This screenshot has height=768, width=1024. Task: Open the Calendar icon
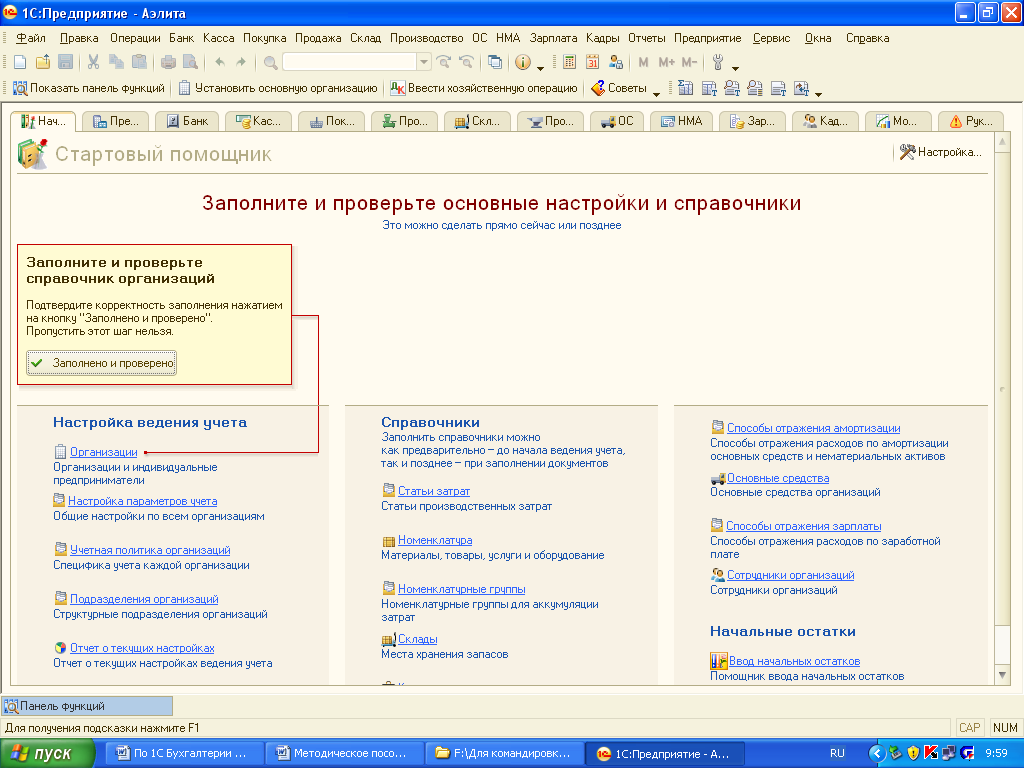point(592,62)
